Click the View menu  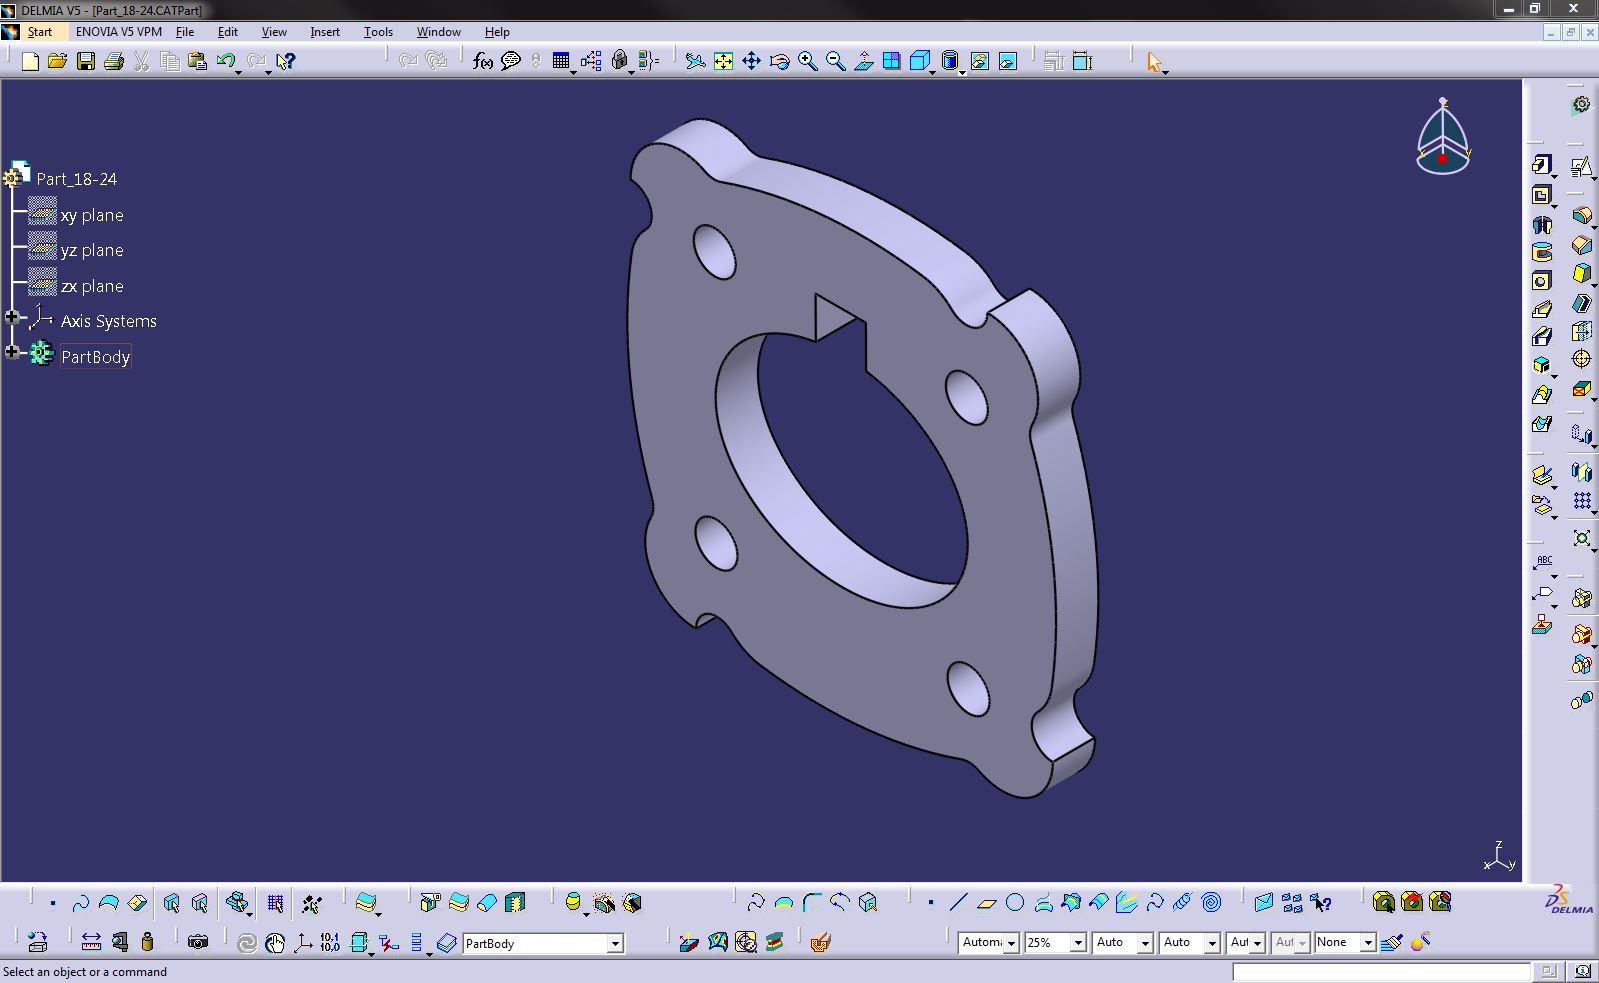click(274, 32)
